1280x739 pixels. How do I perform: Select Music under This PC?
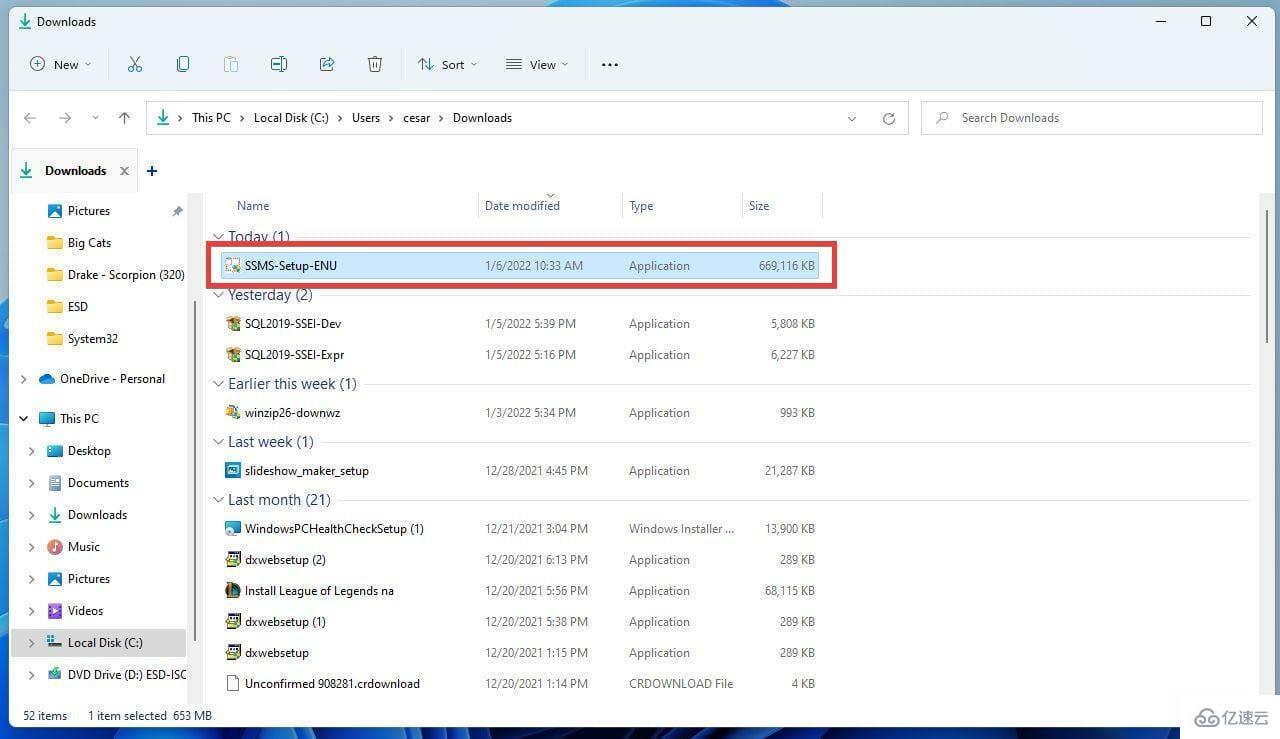tap(83, 547)
